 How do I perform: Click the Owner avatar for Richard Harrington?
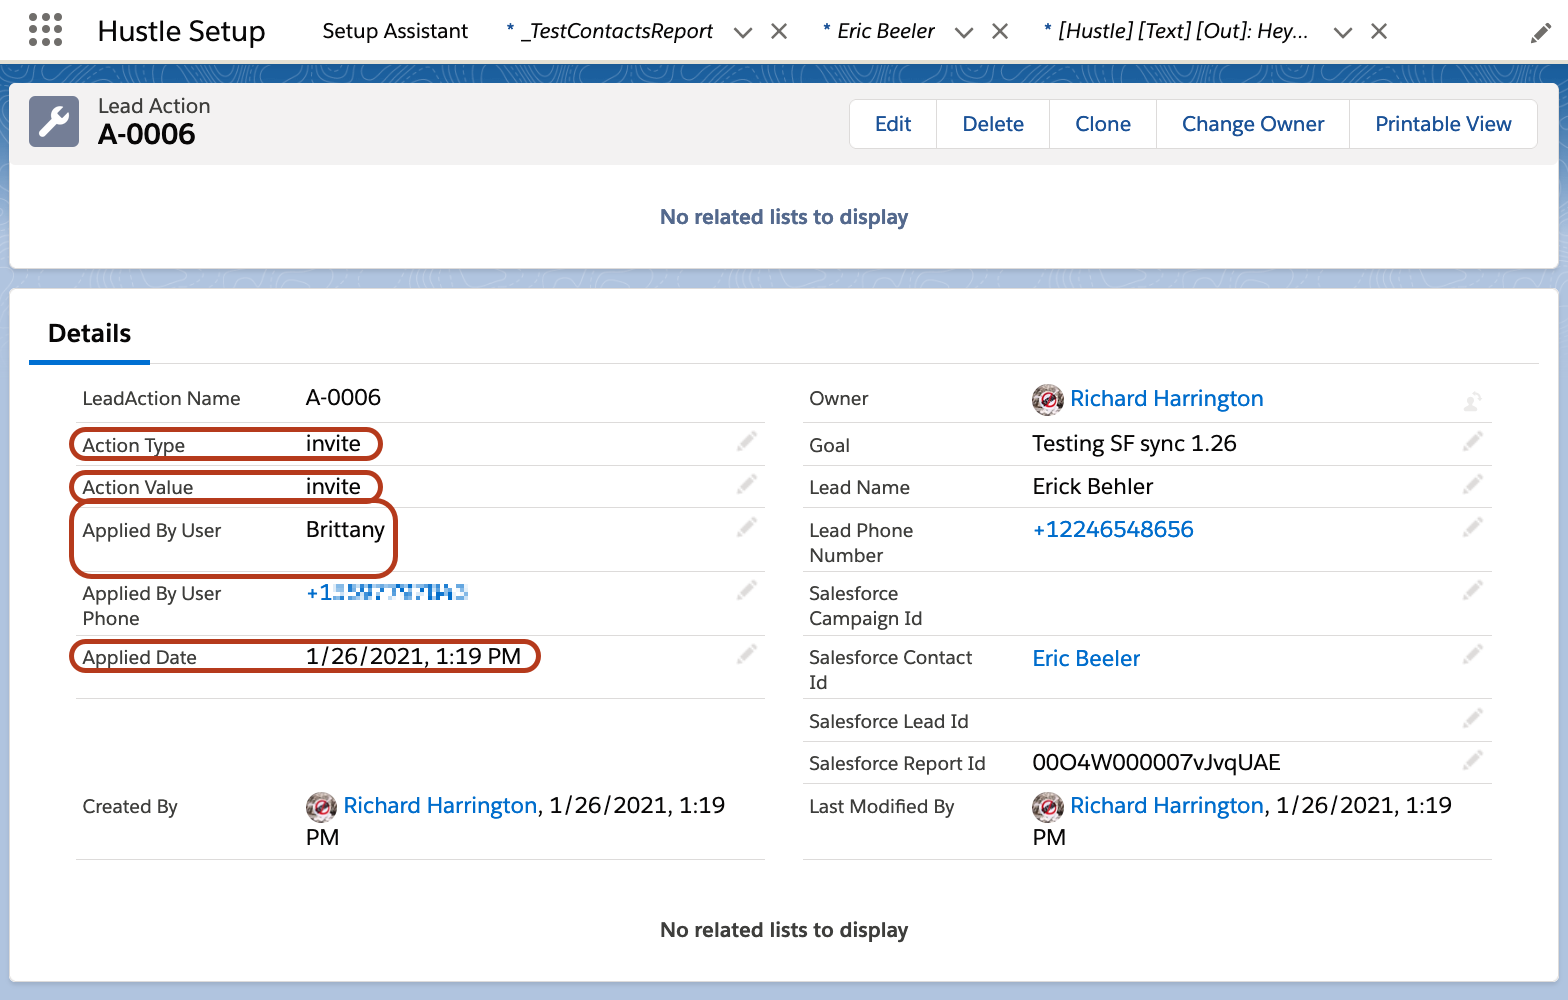coord(1048,400)
